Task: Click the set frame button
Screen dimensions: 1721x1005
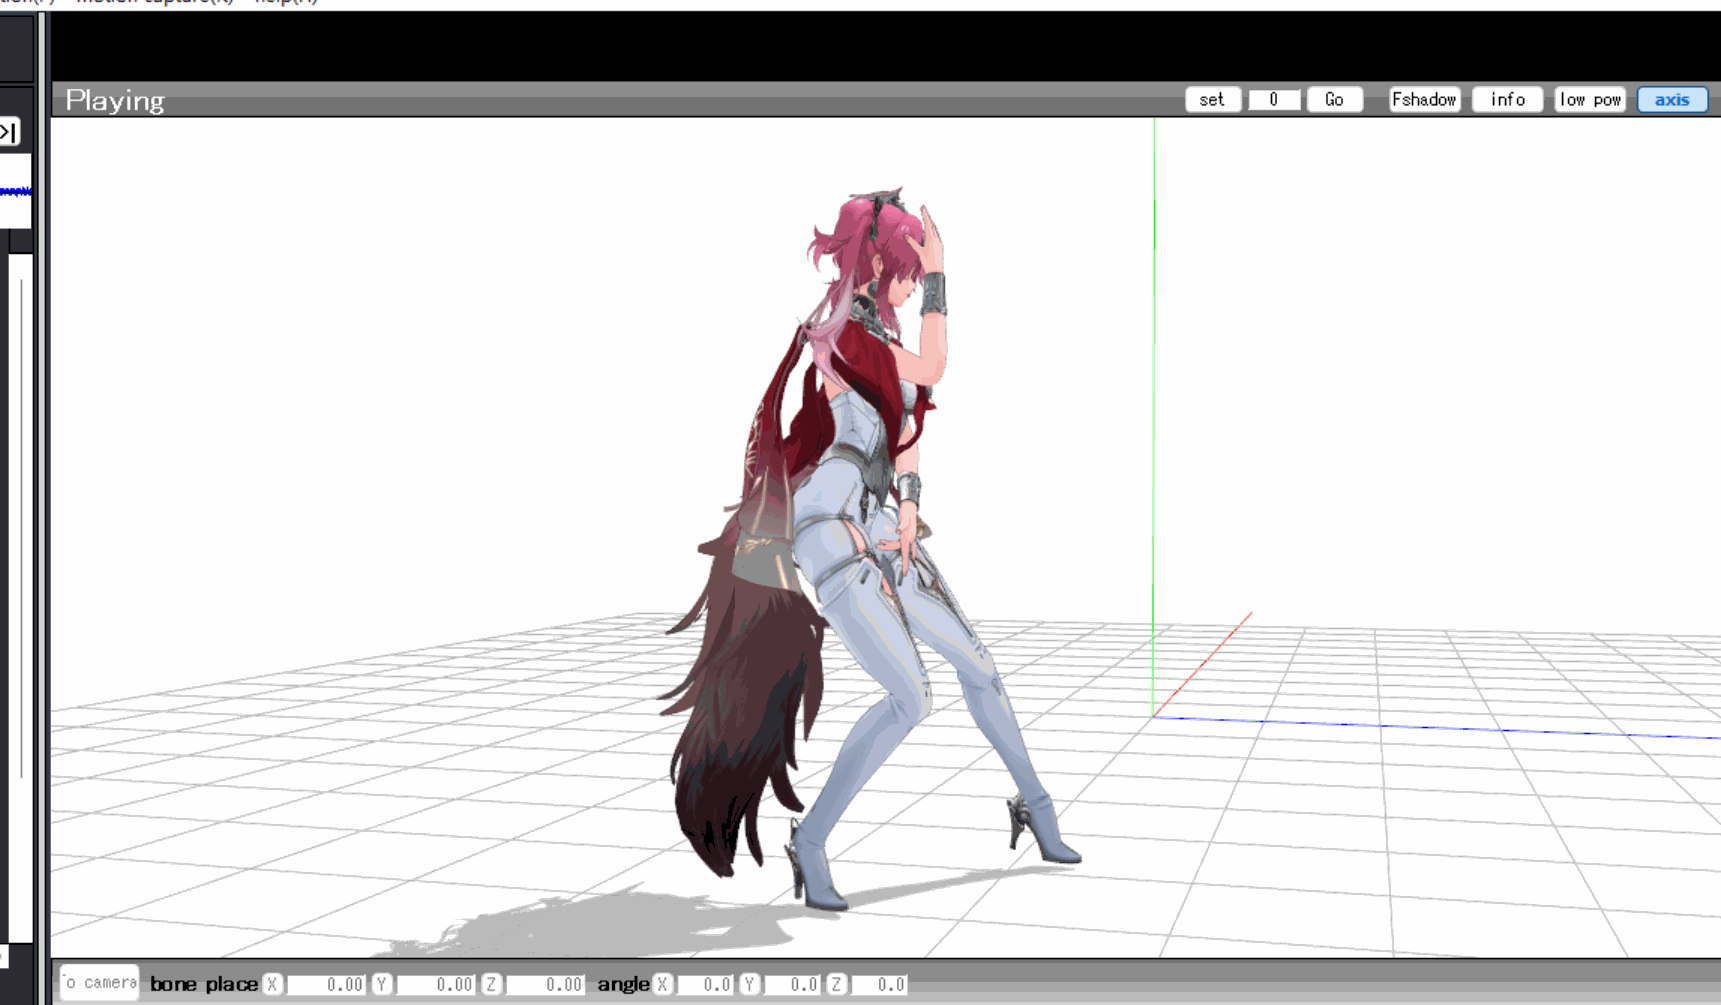Action: [1212, 100]
